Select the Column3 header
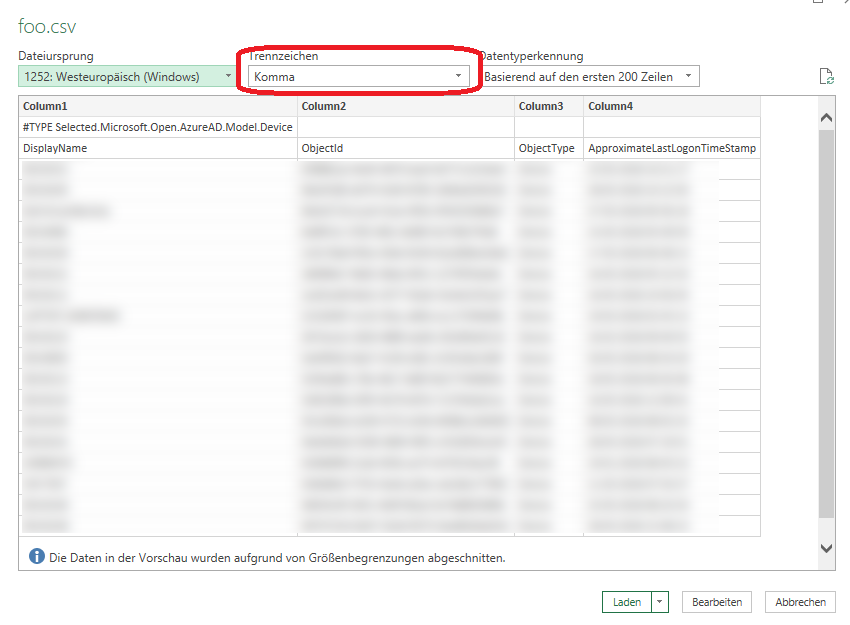The height and width of the screenshot is (625, 850). [548, 106]
